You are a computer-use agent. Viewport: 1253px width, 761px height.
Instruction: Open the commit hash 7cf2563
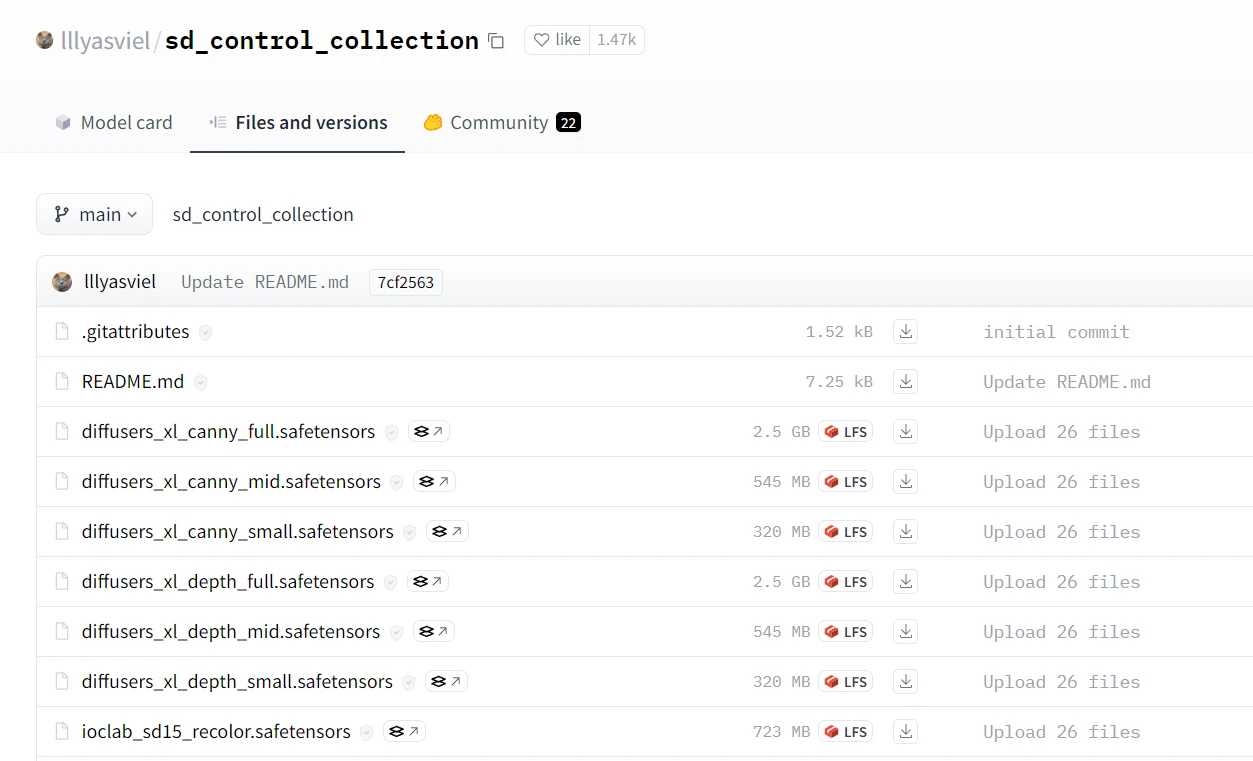click(406, 282)
